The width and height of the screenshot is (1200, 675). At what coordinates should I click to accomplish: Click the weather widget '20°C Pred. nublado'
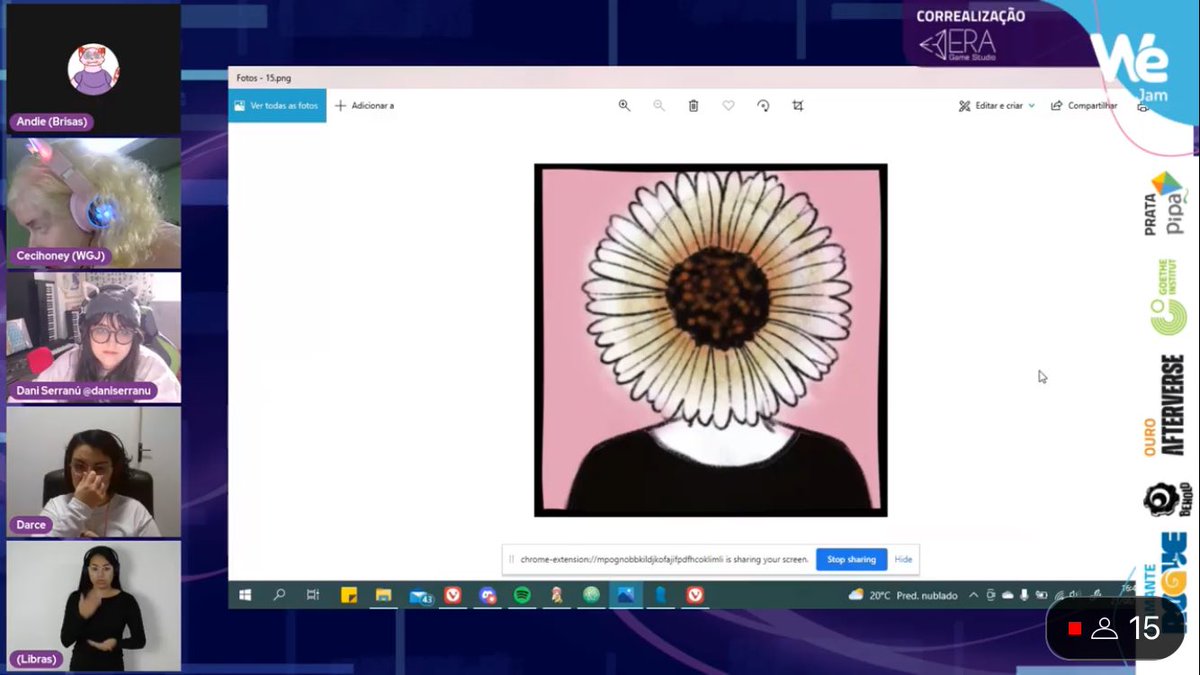point(902,595)
